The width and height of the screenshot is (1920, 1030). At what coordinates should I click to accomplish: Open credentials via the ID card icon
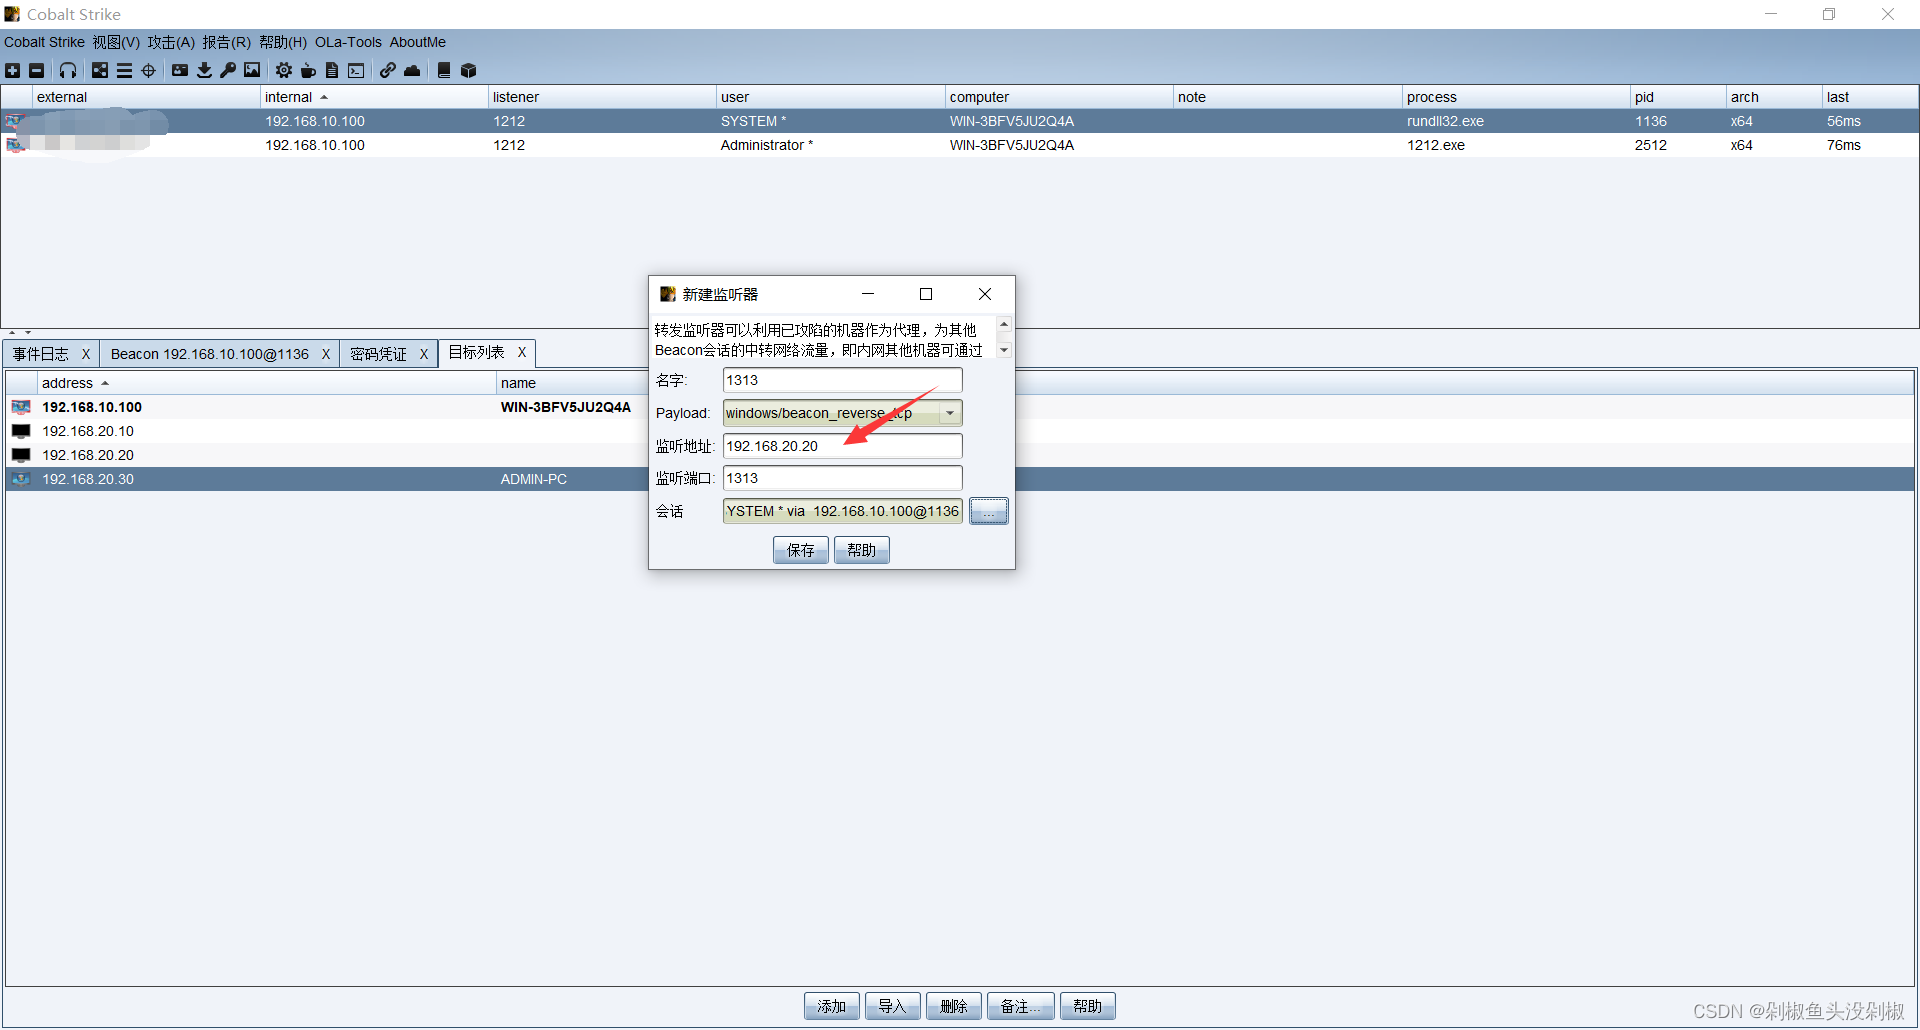(x=180, y=70)
